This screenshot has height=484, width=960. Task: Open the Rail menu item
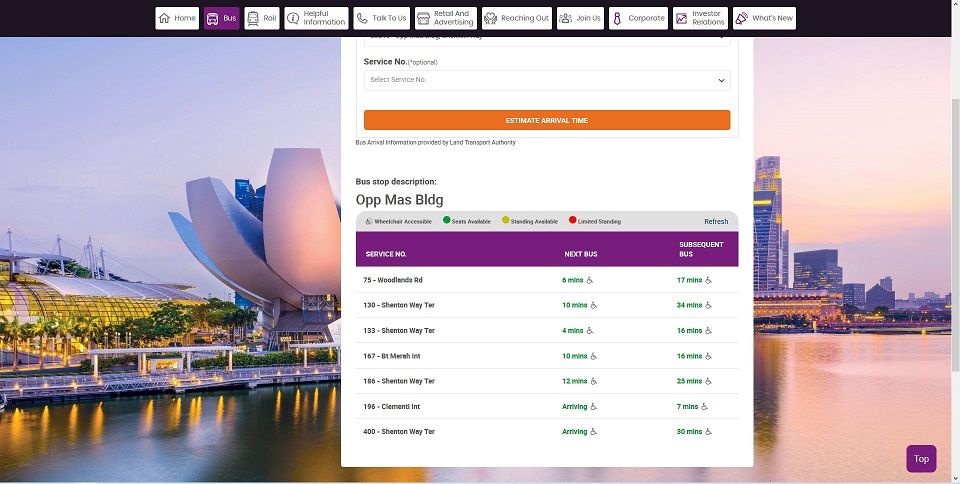click(262, 18)
